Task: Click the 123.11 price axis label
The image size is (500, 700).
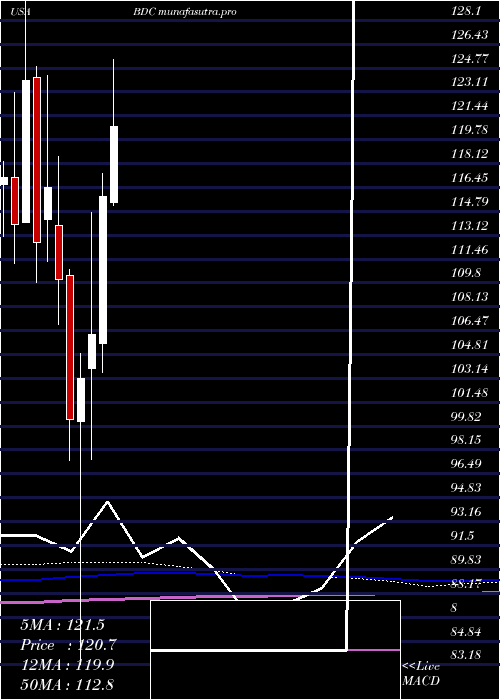Action: tap(470, 83)
